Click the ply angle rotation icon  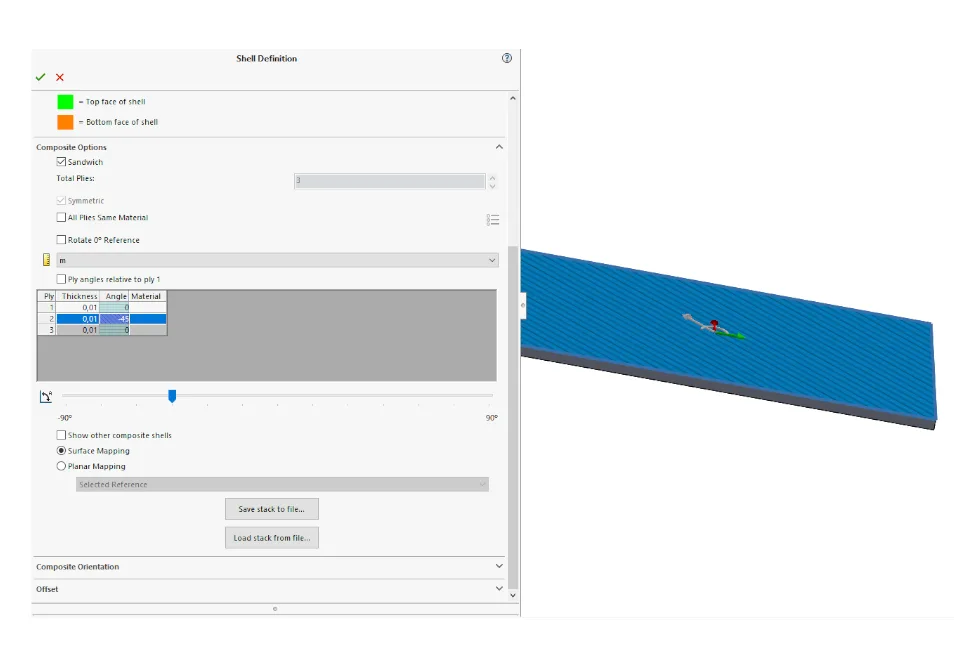pos(46,397)
